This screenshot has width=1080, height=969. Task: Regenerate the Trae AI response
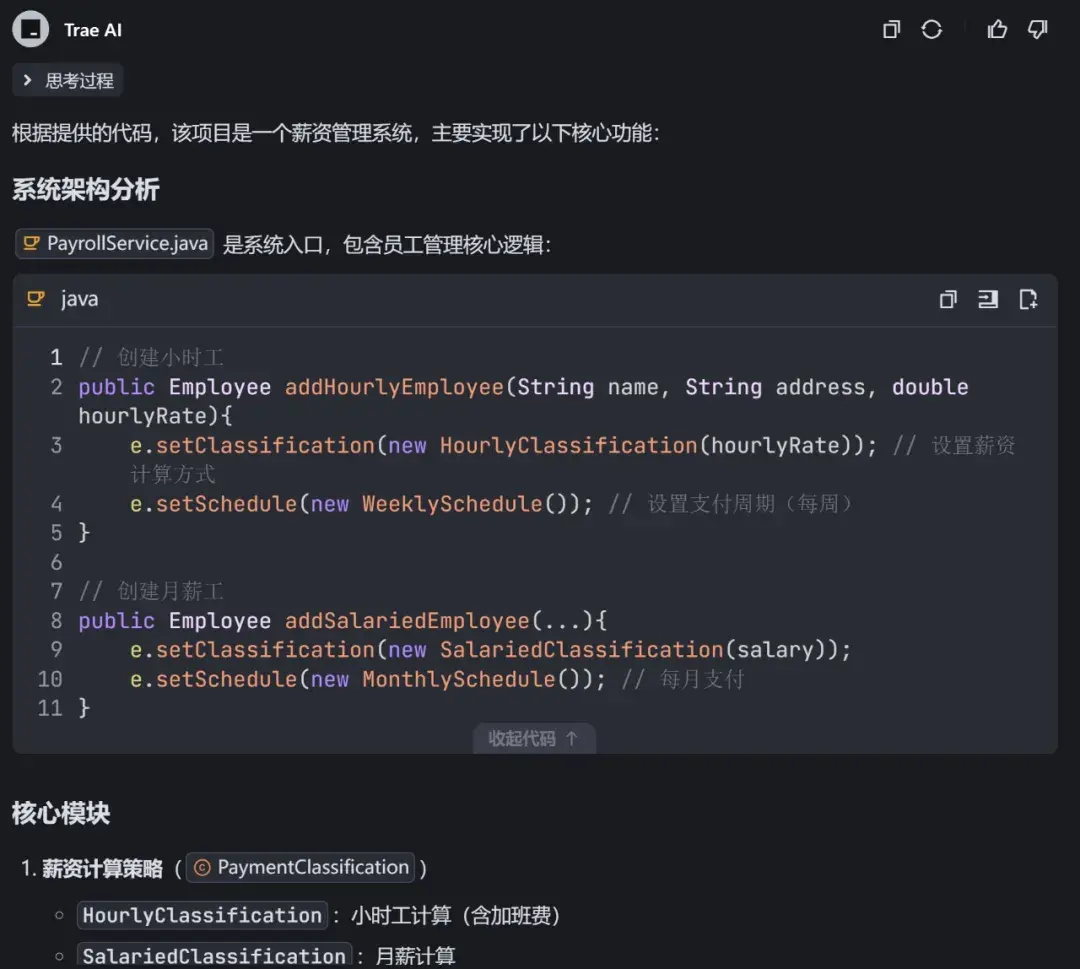point(932,29)
